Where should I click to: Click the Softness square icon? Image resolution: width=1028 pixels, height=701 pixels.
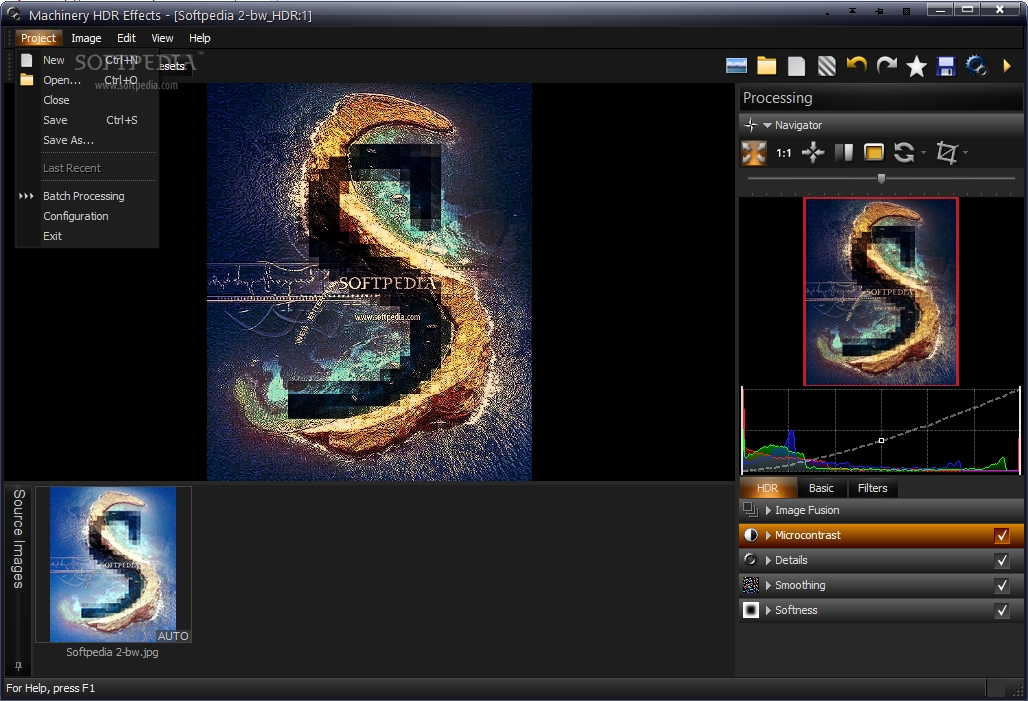pyautogui.click(x=750, y=610)
